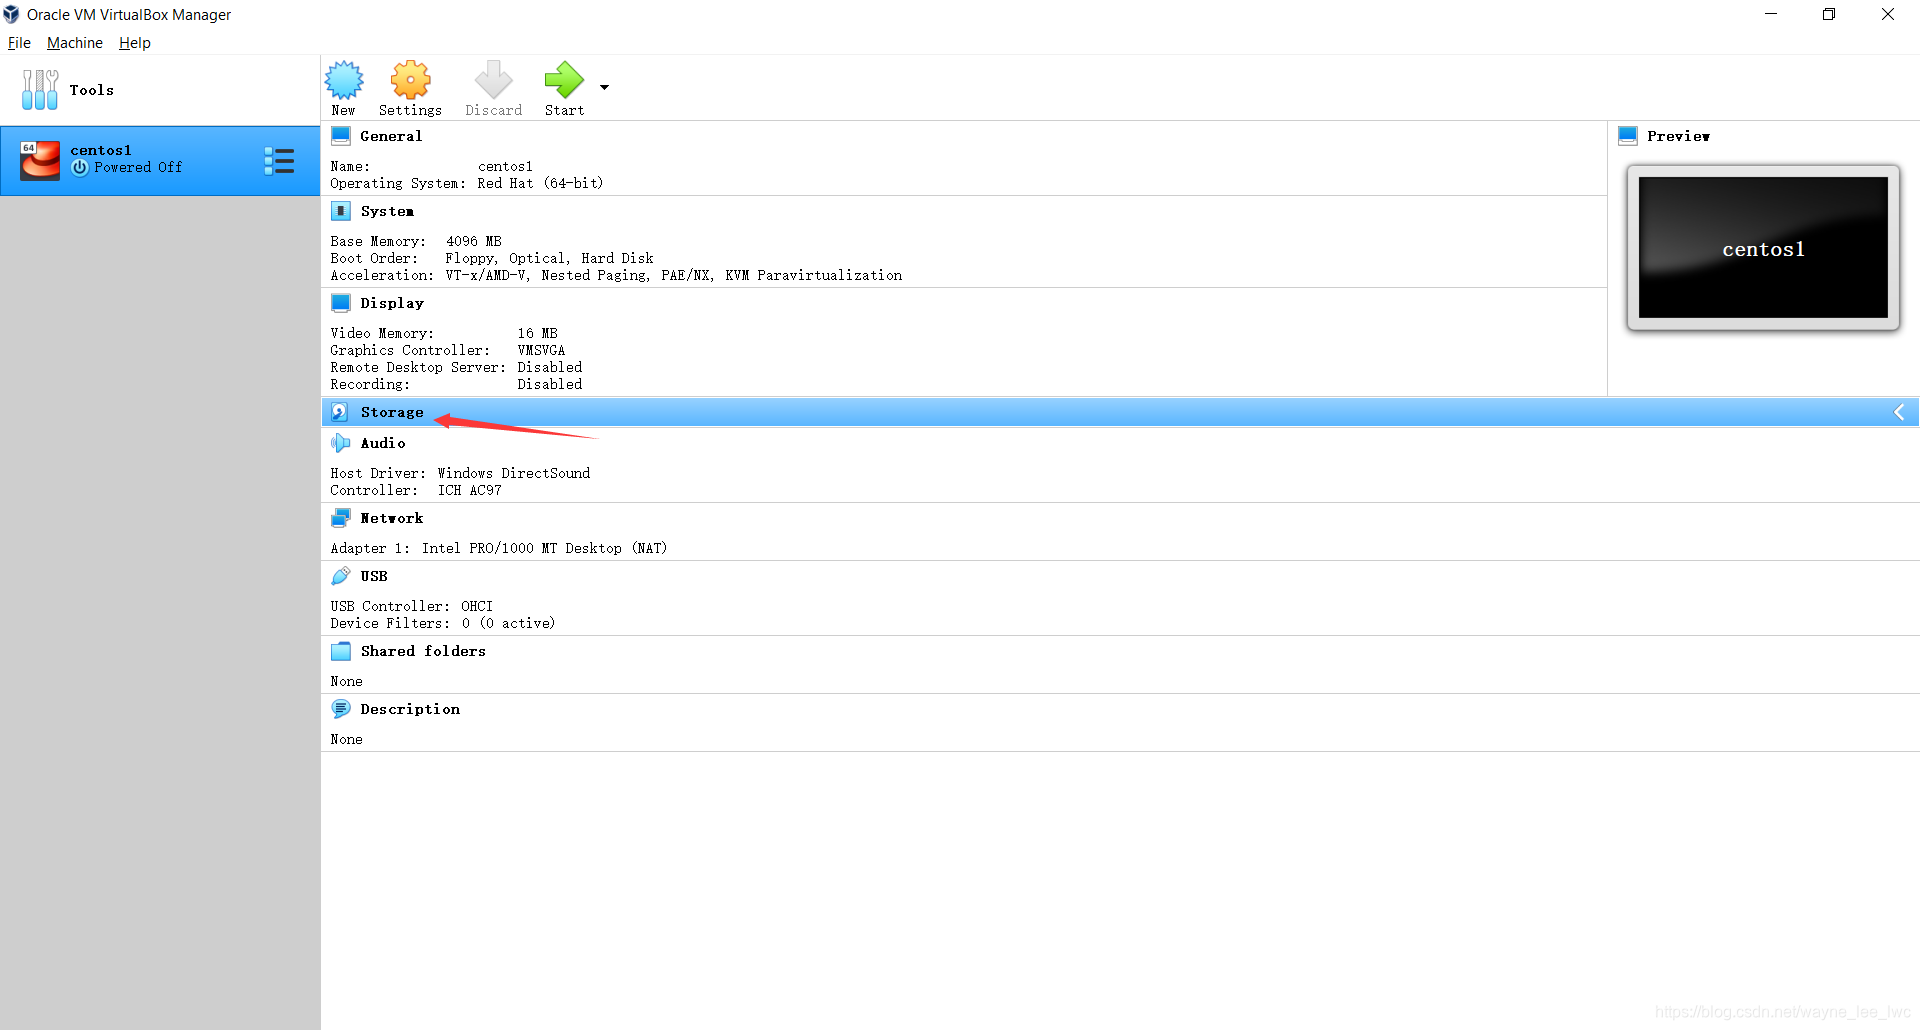
Task: Click 'Floppy, Optical, Hard Disk' boot order
Action: point(549,258)
